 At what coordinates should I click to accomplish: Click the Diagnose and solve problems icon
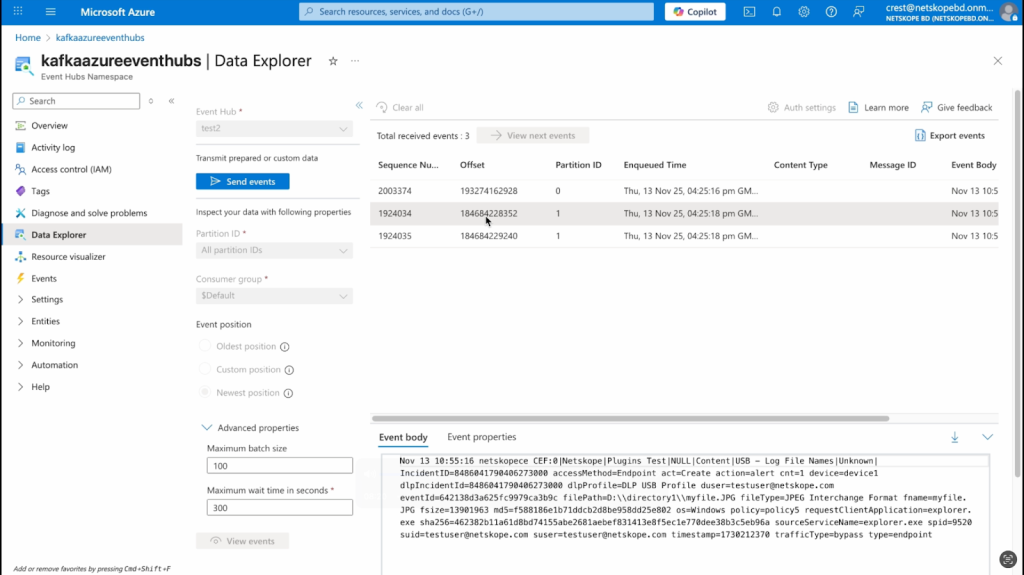click(x=20, y=213)
